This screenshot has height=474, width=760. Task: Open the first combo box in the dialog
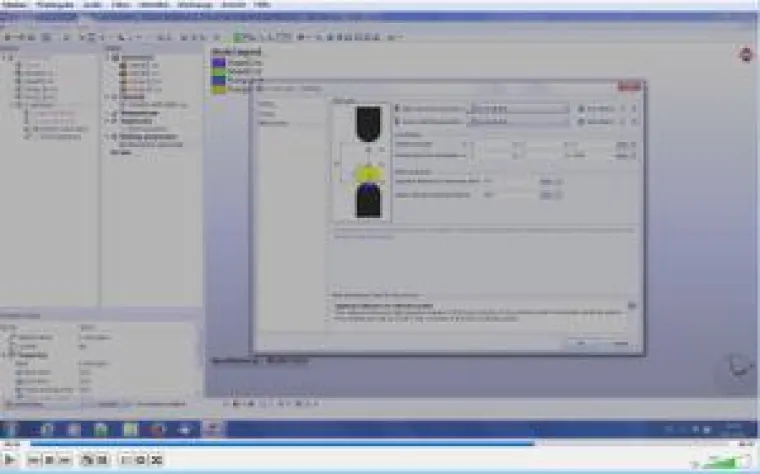click(x=518, y=107)
